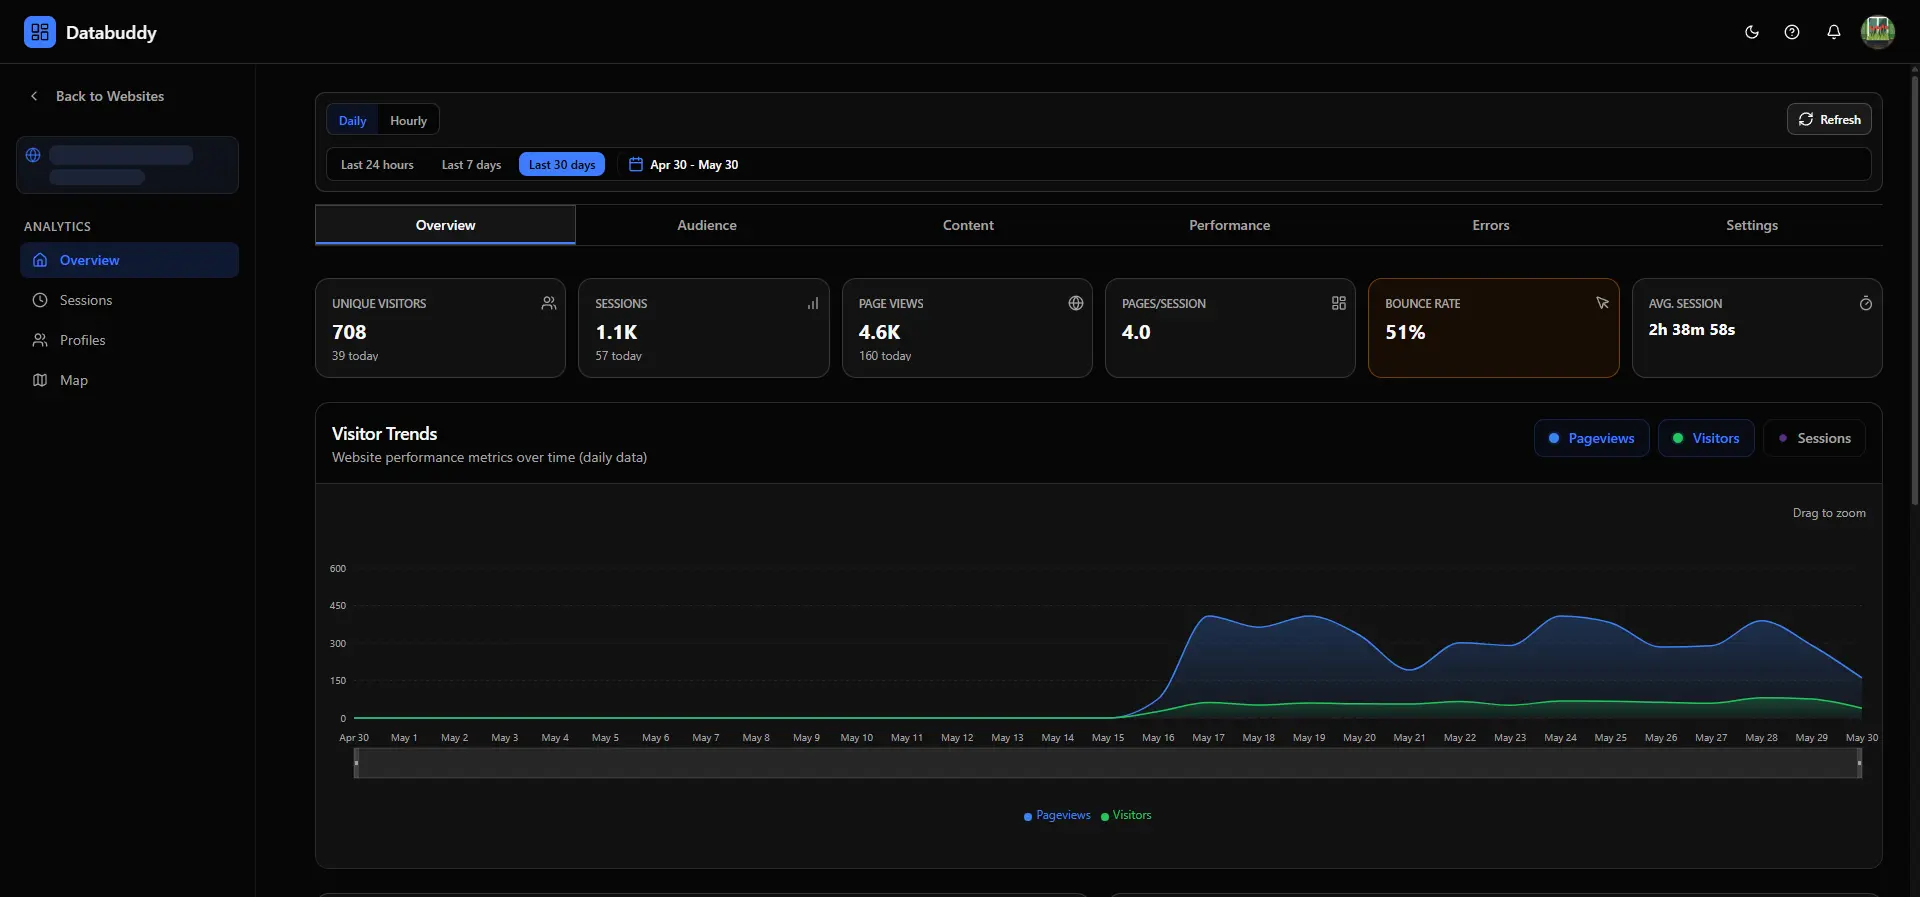Go Back to Websites

coord(97,96)
